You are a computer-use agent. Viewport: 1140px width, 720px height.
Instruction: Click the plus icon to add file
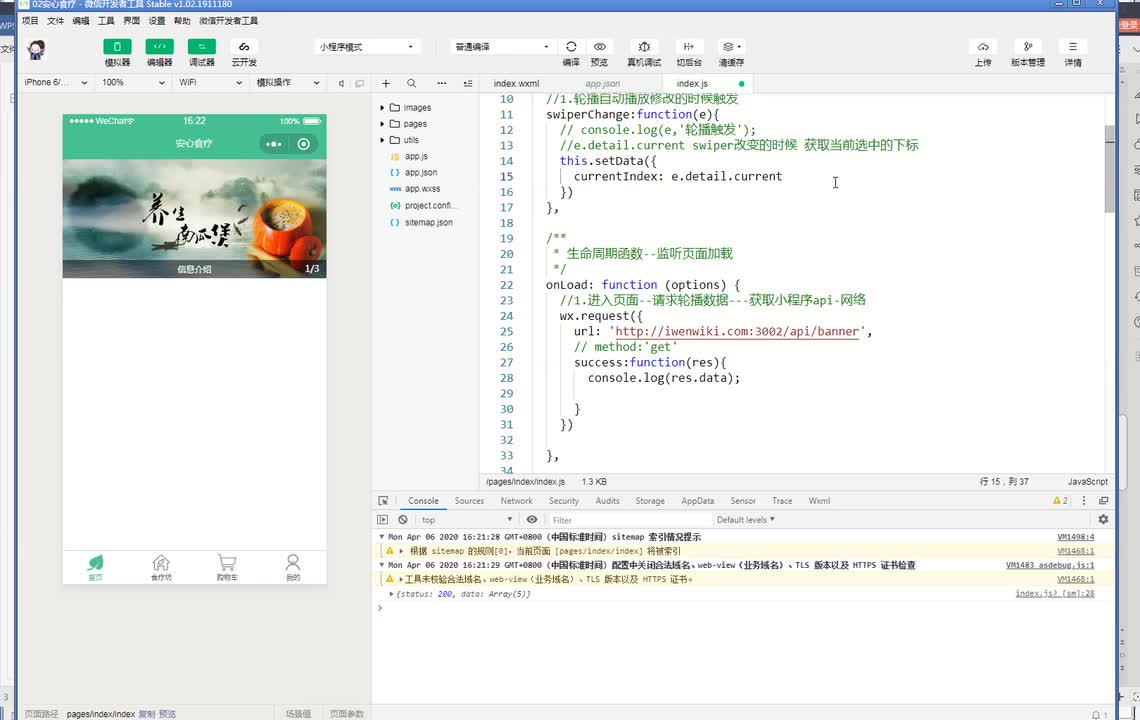pyautogui.click(x=386, y=83)
